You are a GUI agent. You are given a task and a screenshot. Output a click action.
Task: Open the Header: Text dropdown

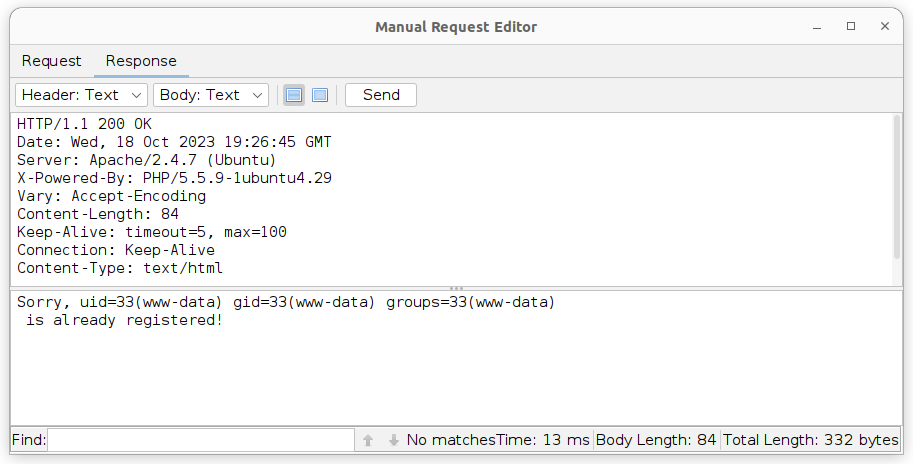82,95
